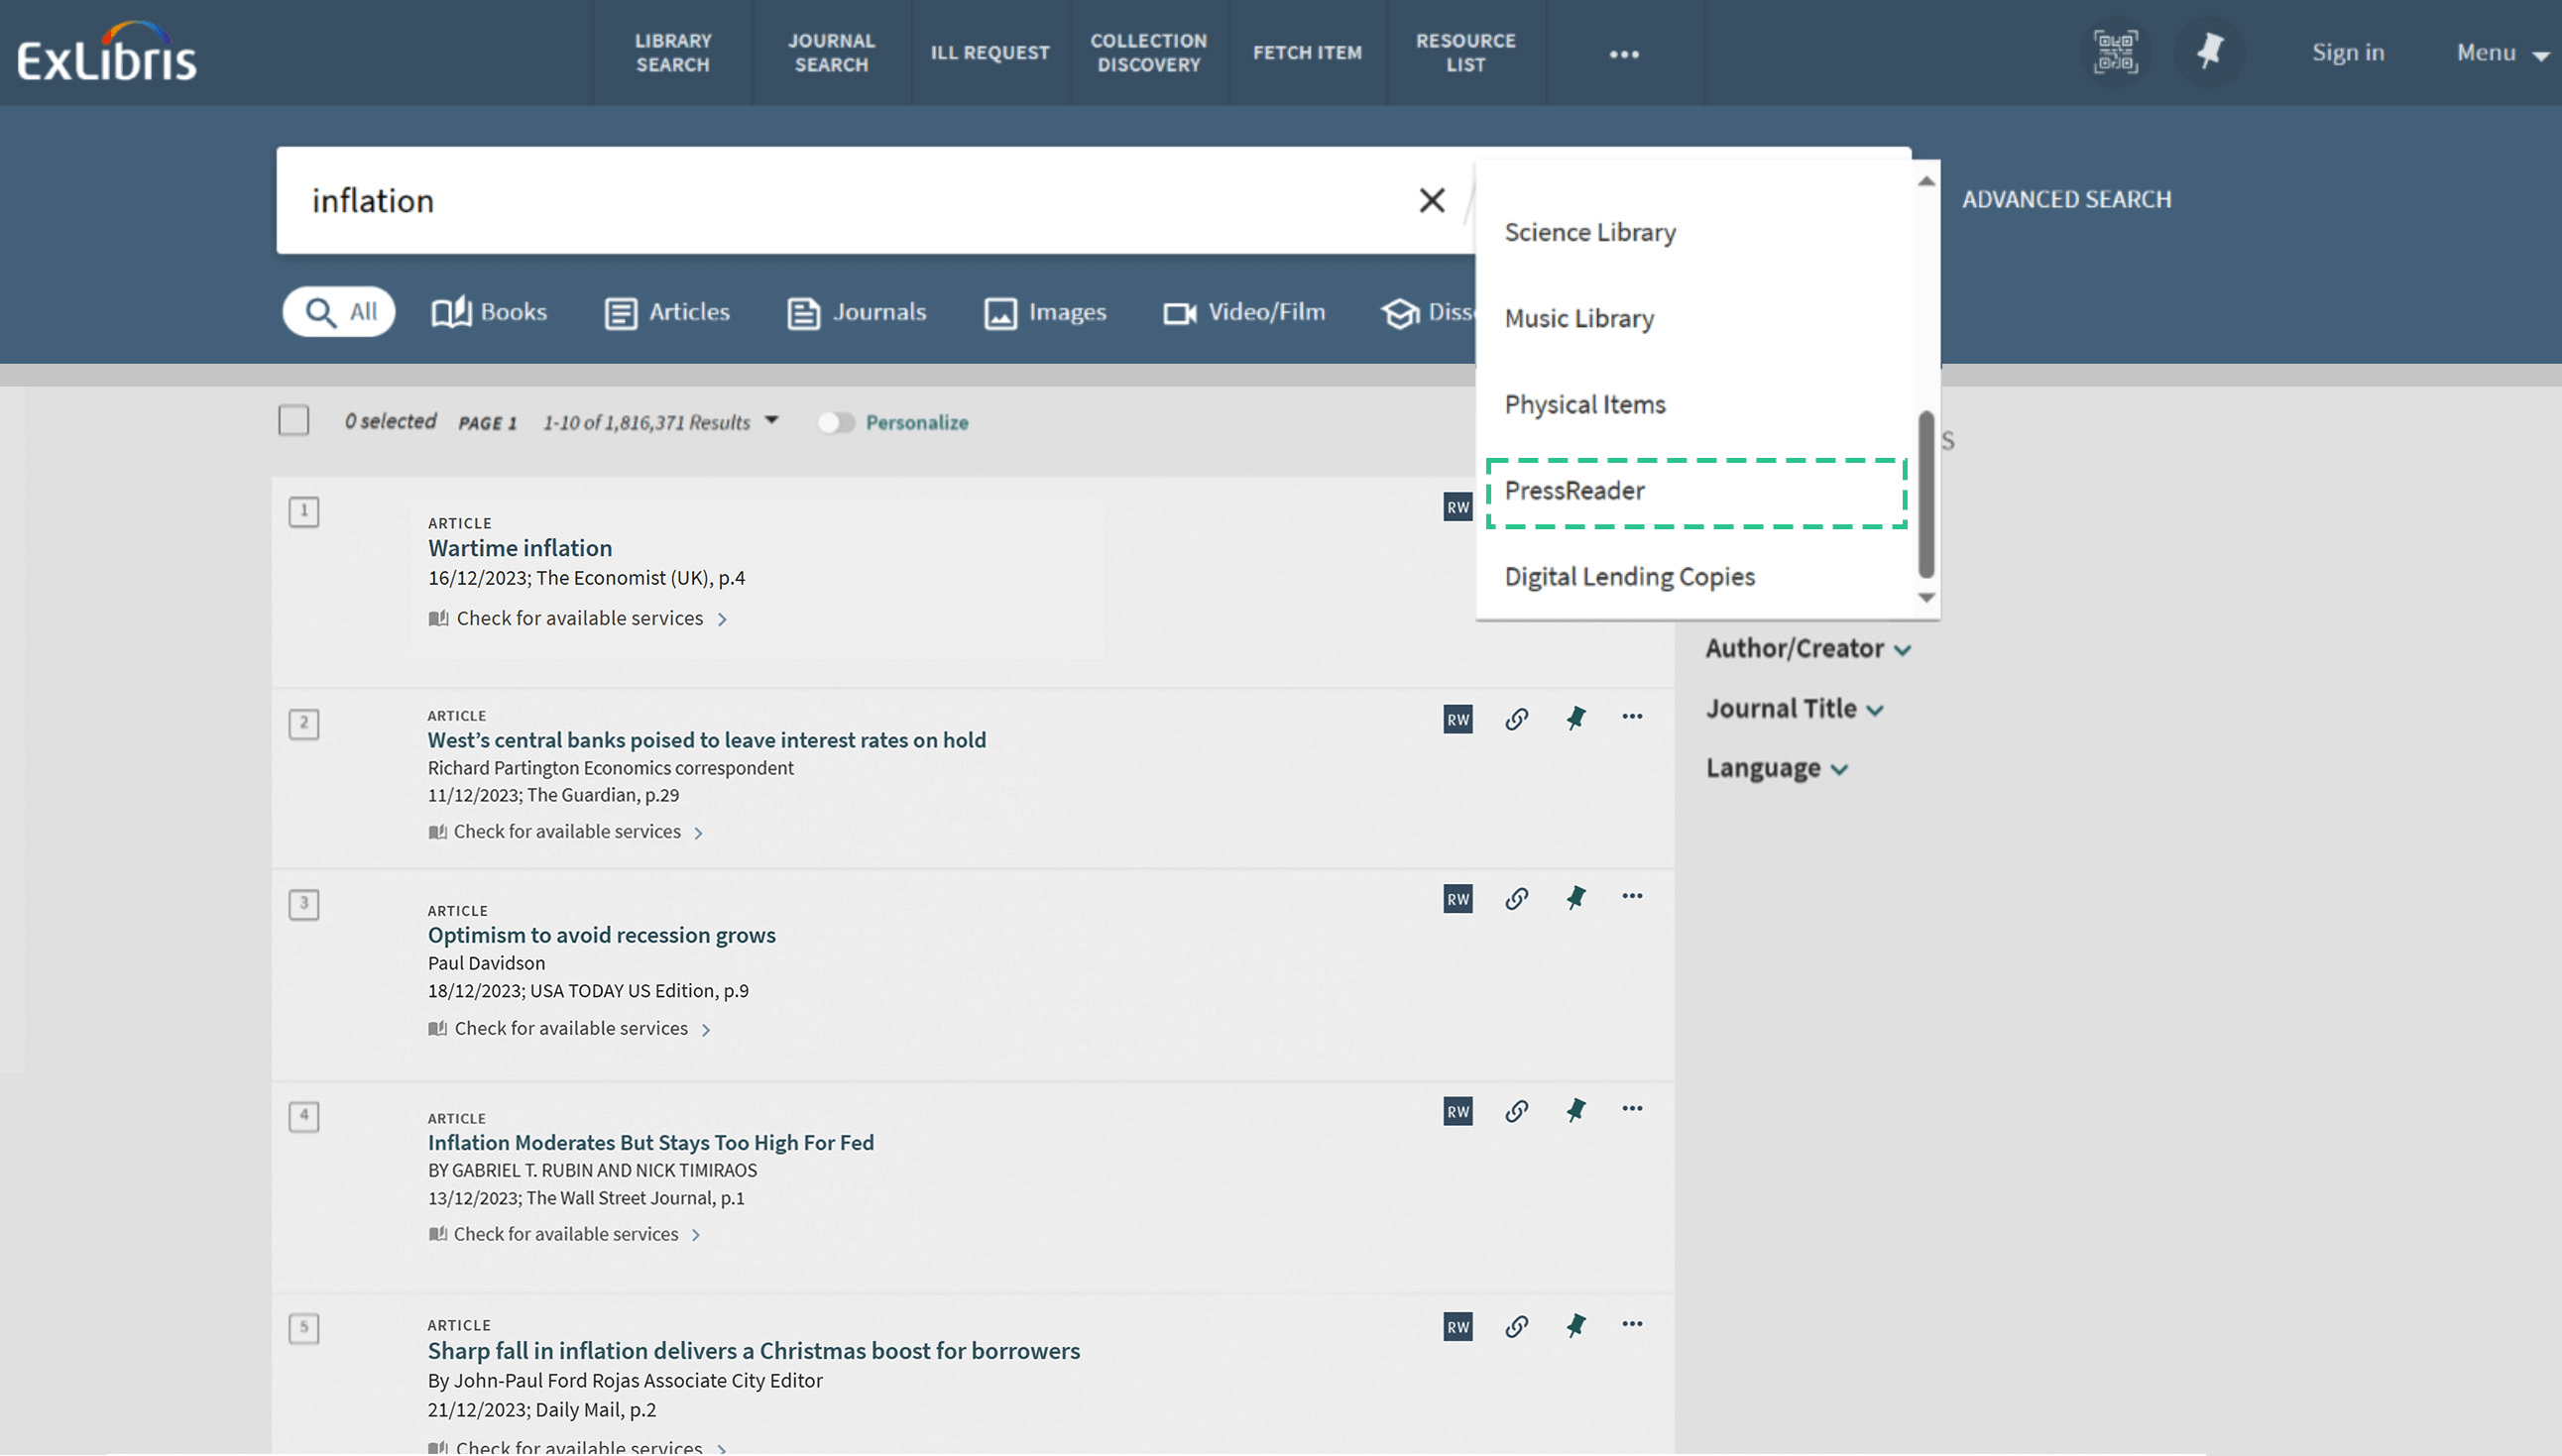2562x1456 pixels.
Task: Enable the Personalize toggle
Action: [836, 422]
